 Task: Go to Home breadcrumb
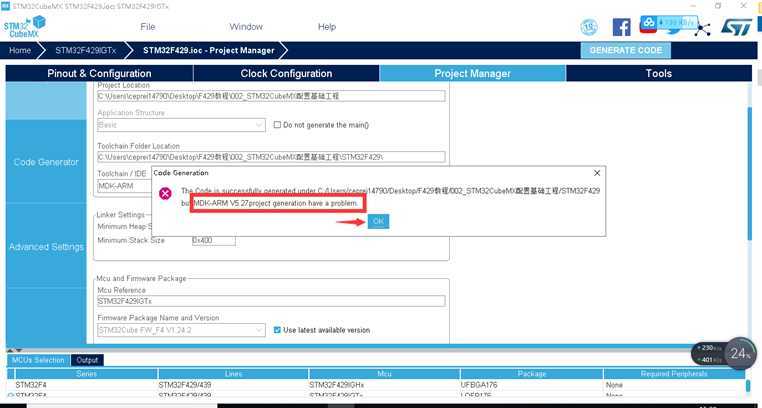(x=20, y=51)
